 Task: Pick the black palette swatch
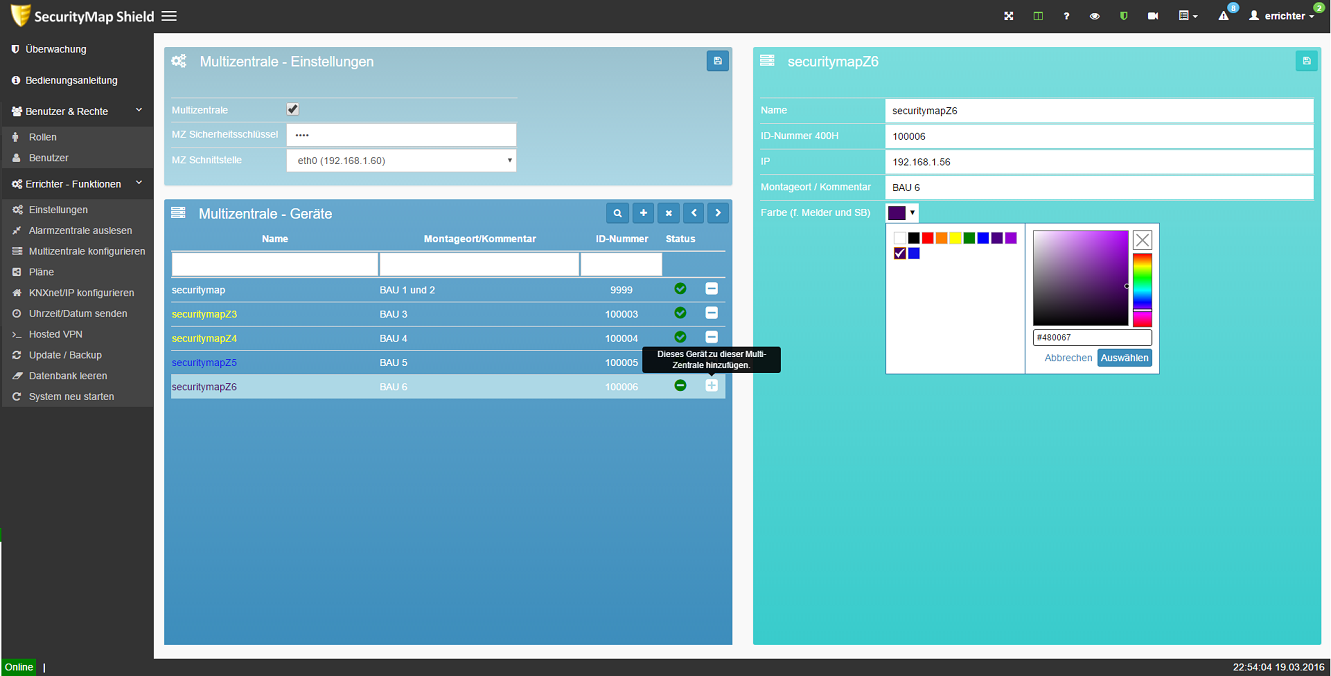(914, 238)
